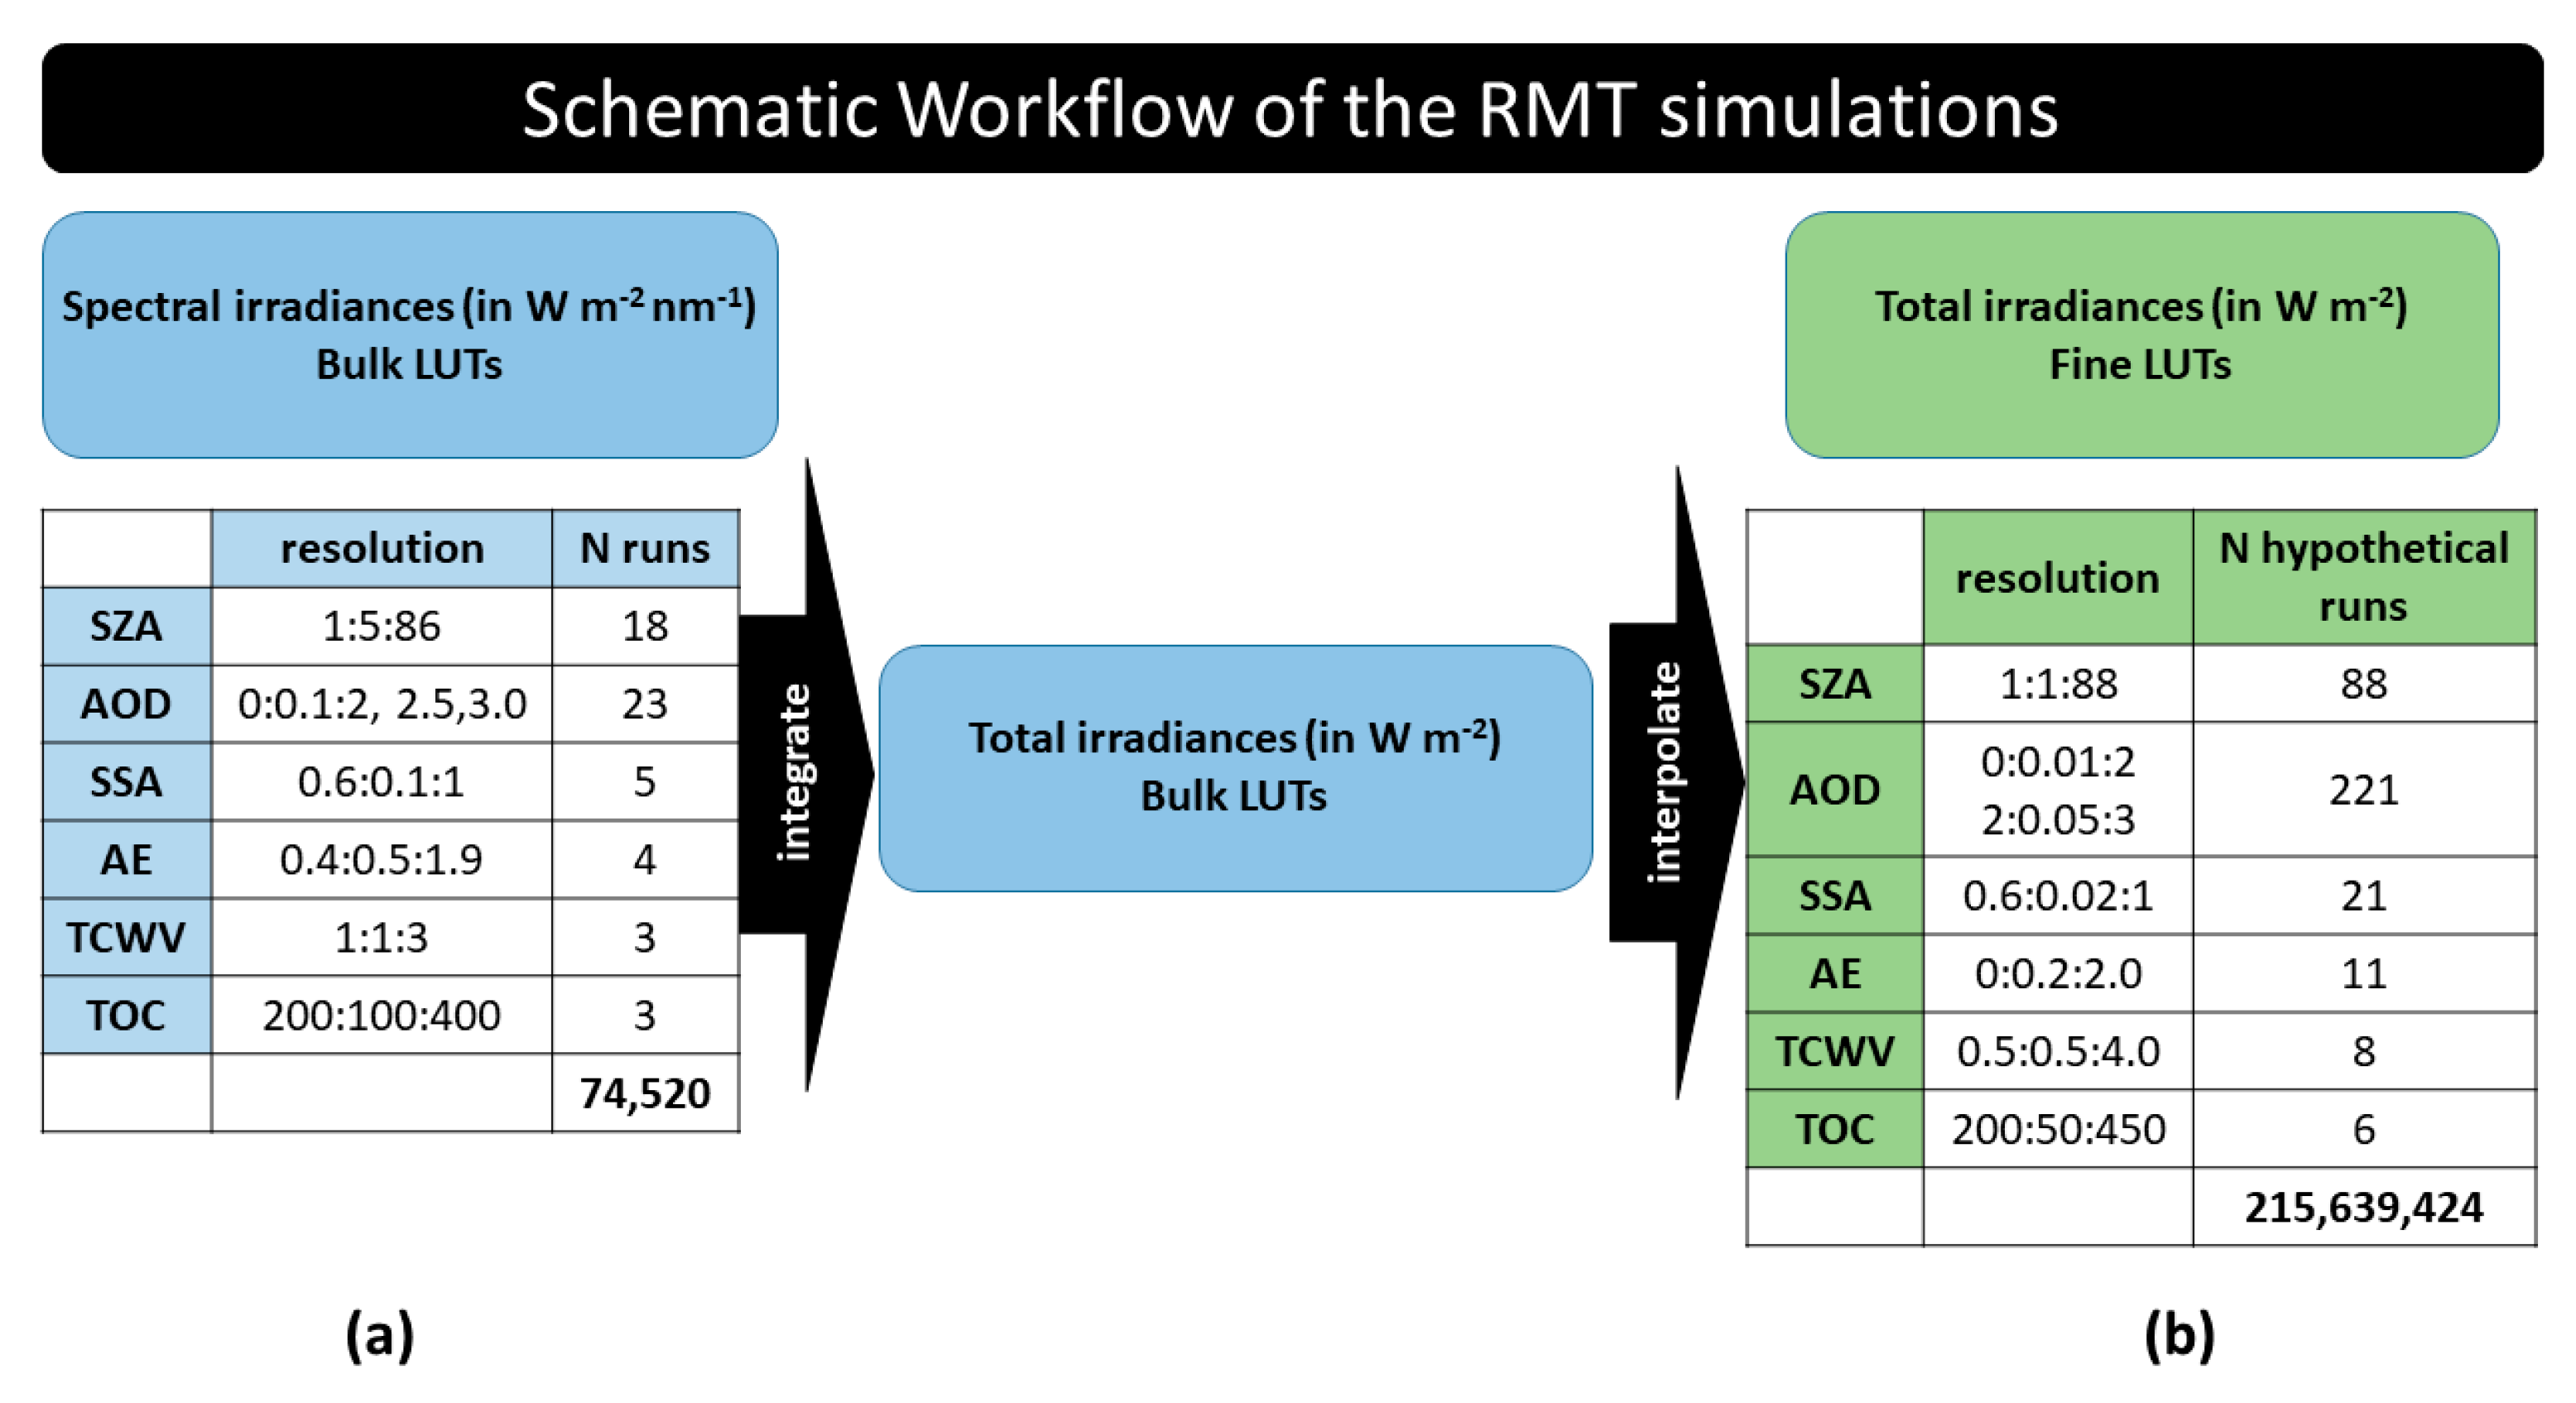The image size is (2576, 1403).
Task: Click the 74,520 total cell
Action: [645, 1093]
